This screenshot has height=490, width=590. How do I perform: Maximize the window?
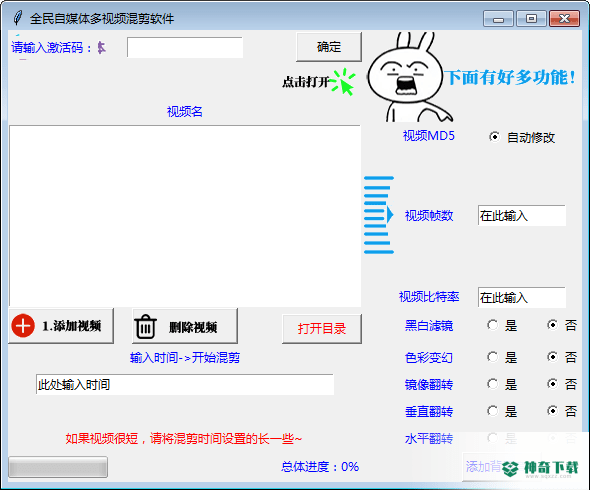[531, 18]
